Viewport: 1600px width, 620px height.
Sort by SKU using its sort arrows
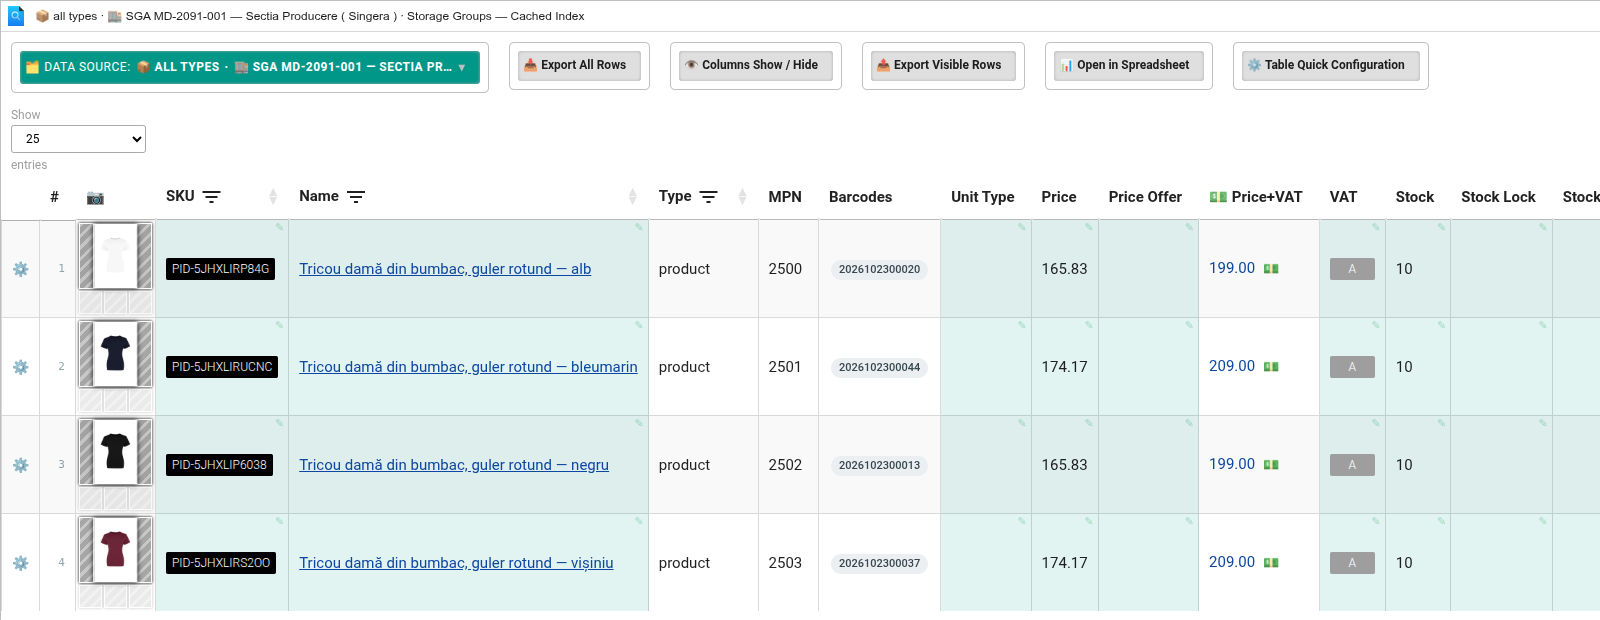tap(273, 197)
